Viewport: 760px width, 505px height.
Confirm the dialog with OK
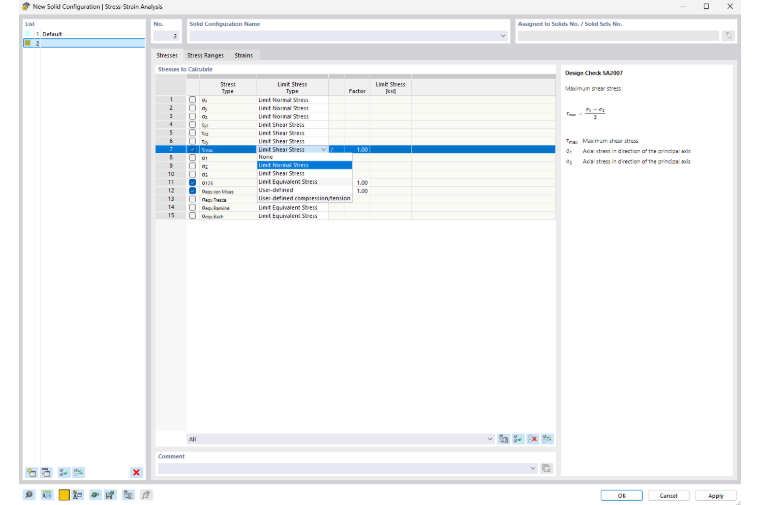[621, 495]
